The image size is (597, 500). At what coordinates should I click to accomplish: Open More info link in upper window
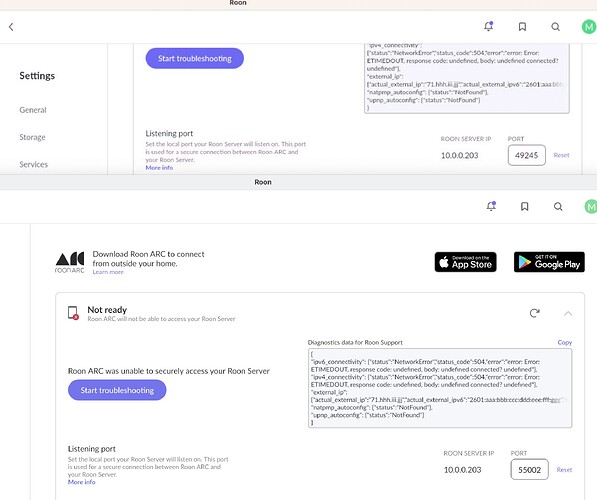tap(159, 168)
